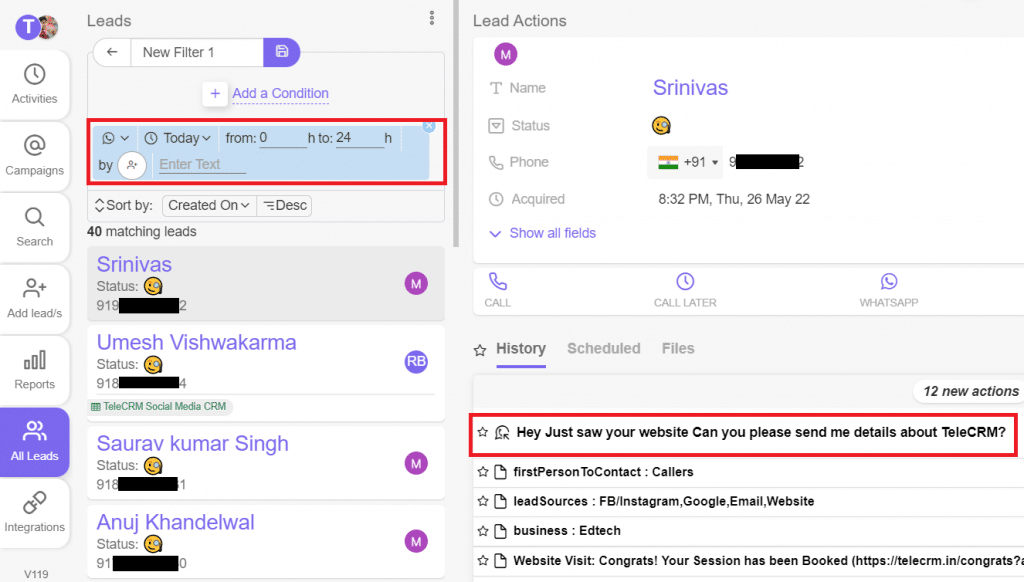Switch to the Scheduled tab
The height and width of the screenshot is (582, 1024).
click(x=604, y=348)
